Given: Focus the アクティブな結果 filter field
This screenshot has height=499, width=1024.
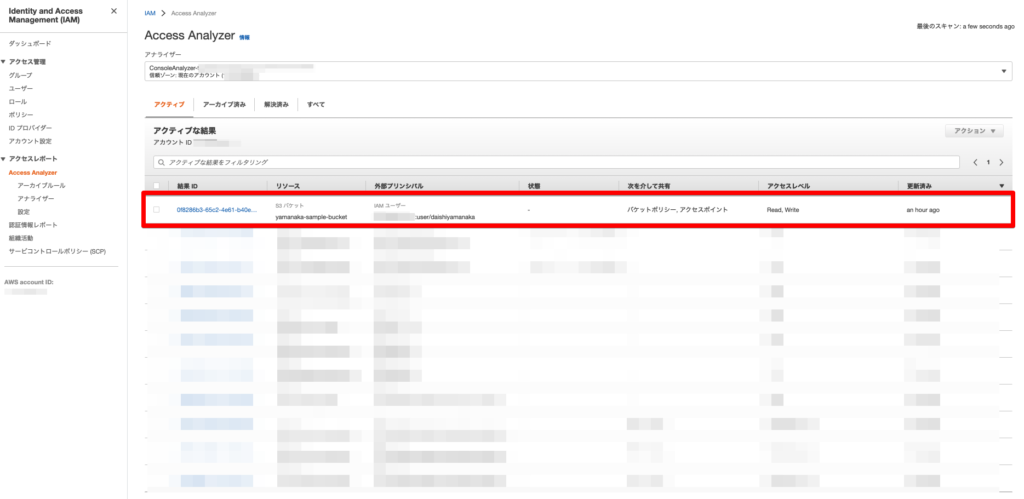Looking at the screenshot, I should click(560, 162).
